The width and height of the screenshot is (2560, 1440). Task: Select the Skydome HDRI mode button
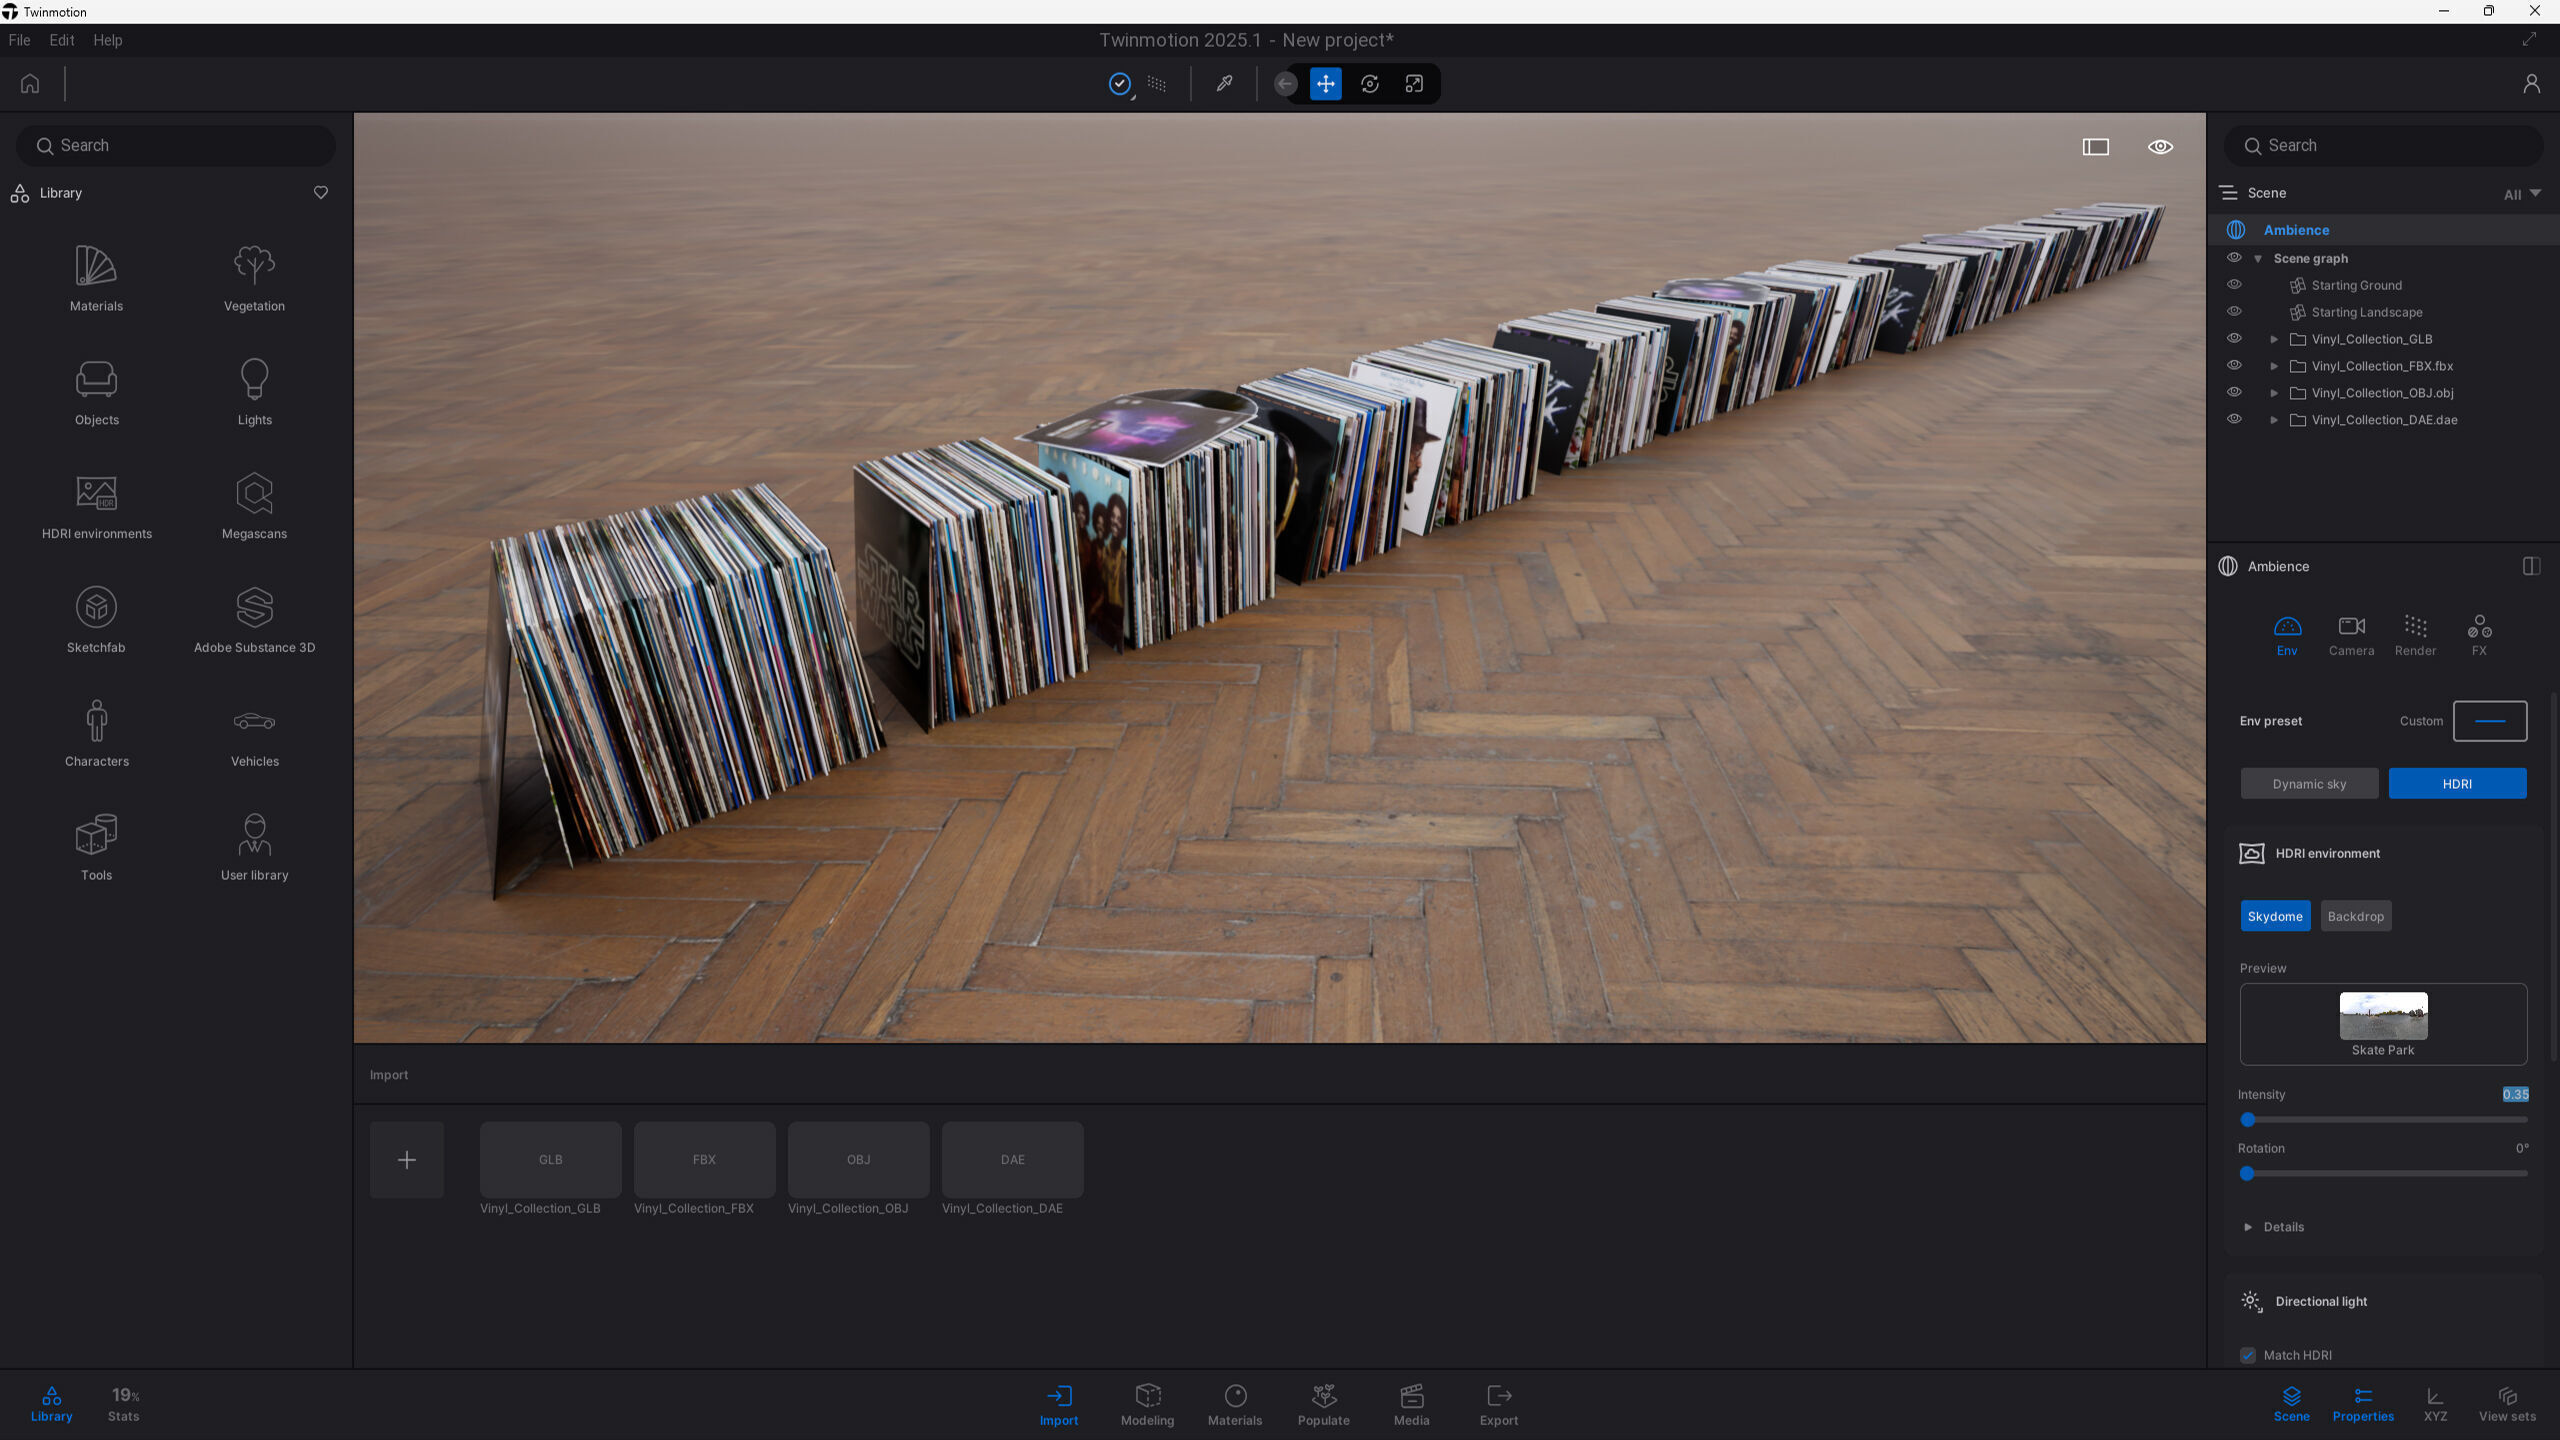(2275, 916)
